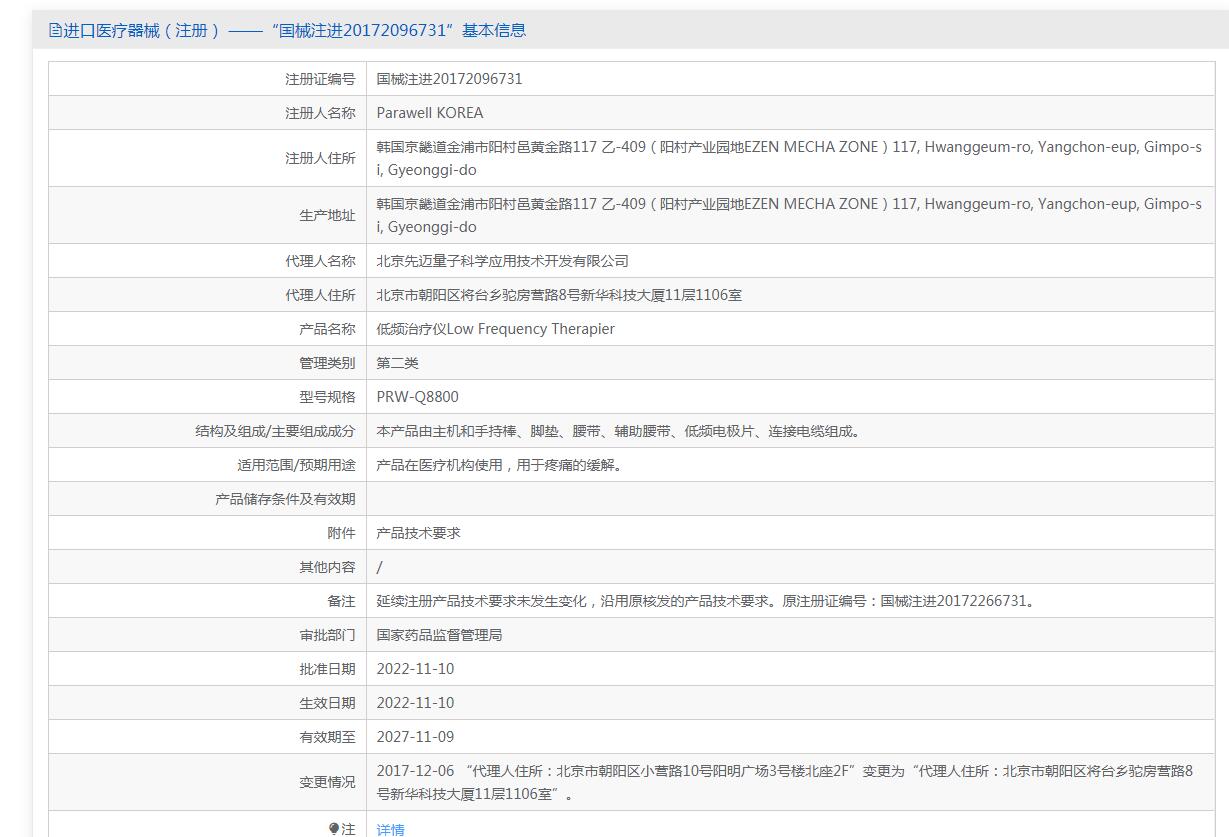This screenshot has width=1229, height=837.
Task: Click the 审批部门 label
Action: [x=327, y=635]
